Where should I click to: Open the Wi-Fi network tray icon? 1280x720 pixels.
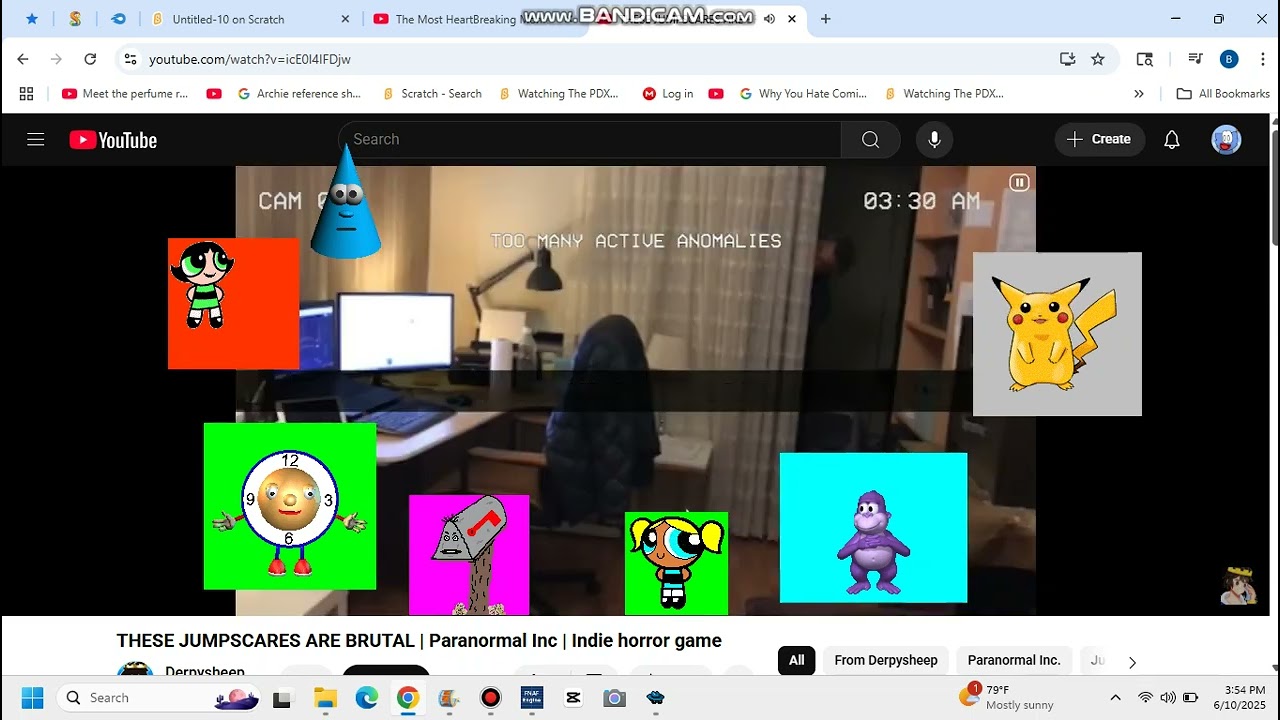click(1145, 698)
